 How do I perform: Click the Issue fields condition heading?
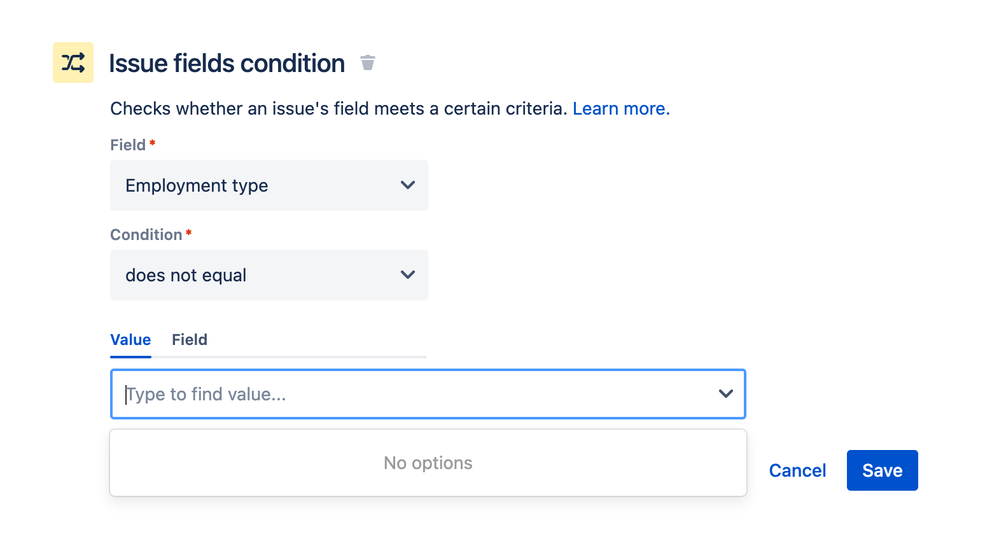tap(227, 63)
